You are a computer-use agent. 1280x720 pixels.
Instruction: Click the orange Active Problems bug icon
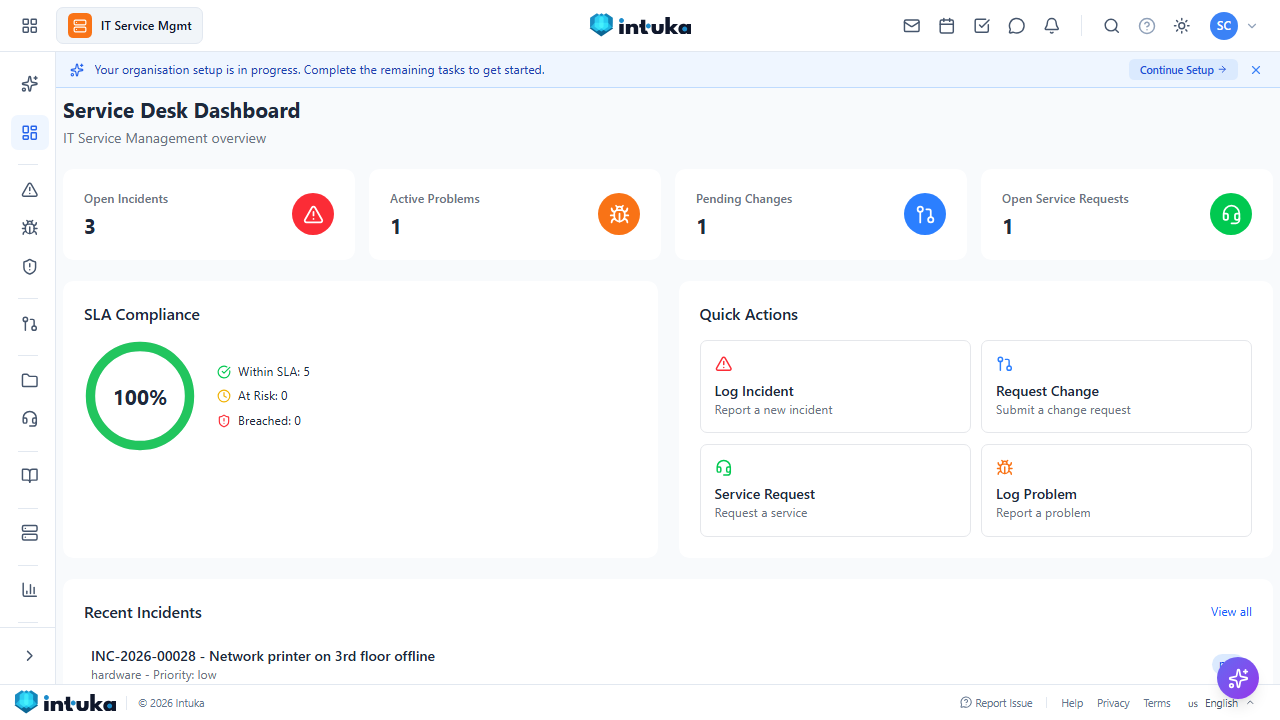619,214
